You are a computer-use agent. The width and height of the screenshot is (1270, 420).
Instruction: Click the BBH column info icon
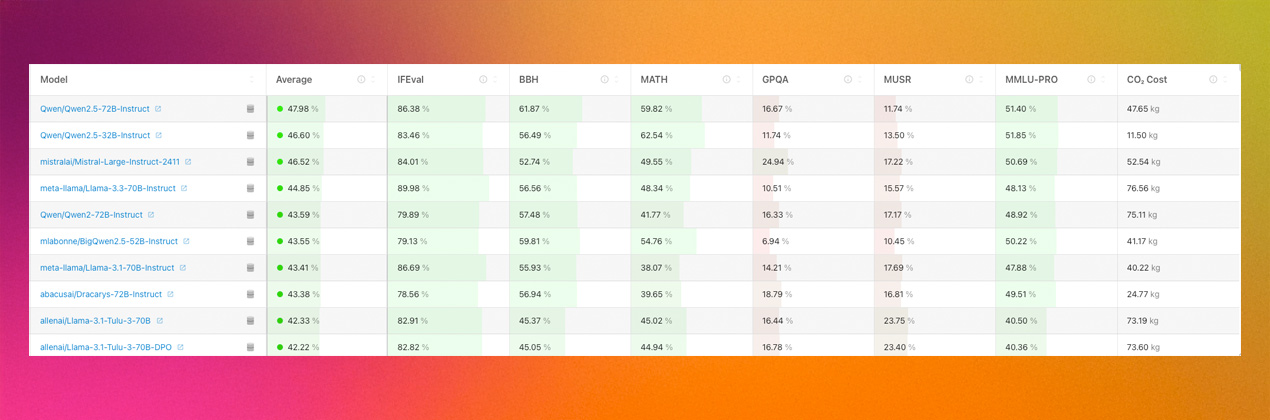604,80
